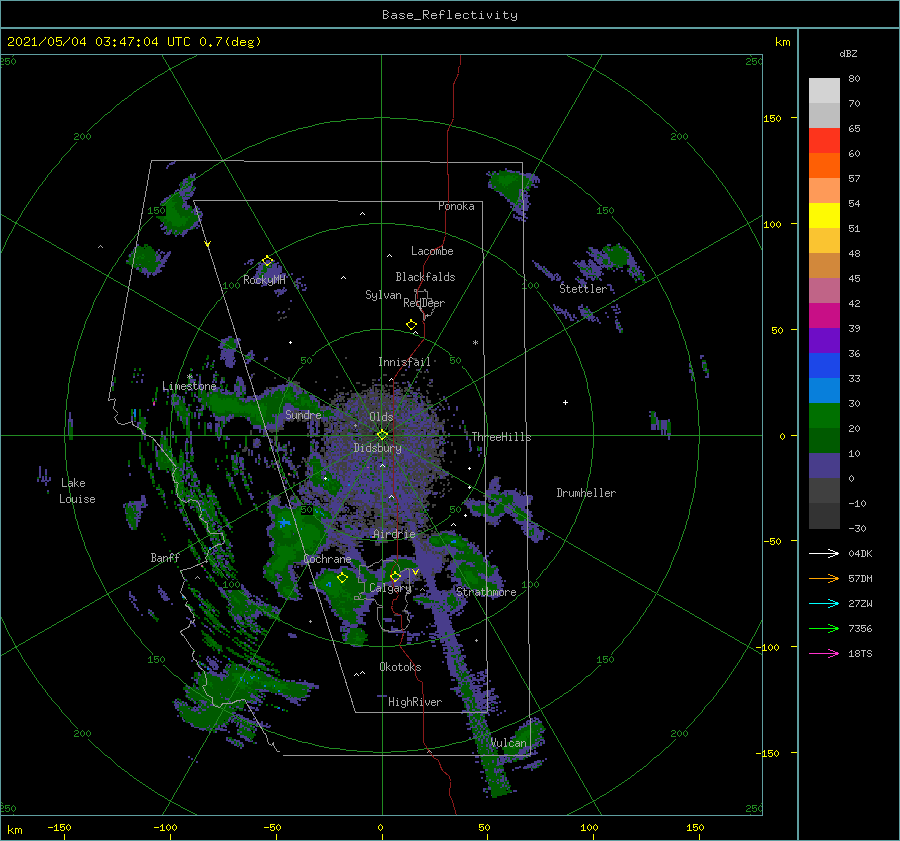Click the Calgary city label
Viewport: 900px width, 841px height.
point(390,588)
